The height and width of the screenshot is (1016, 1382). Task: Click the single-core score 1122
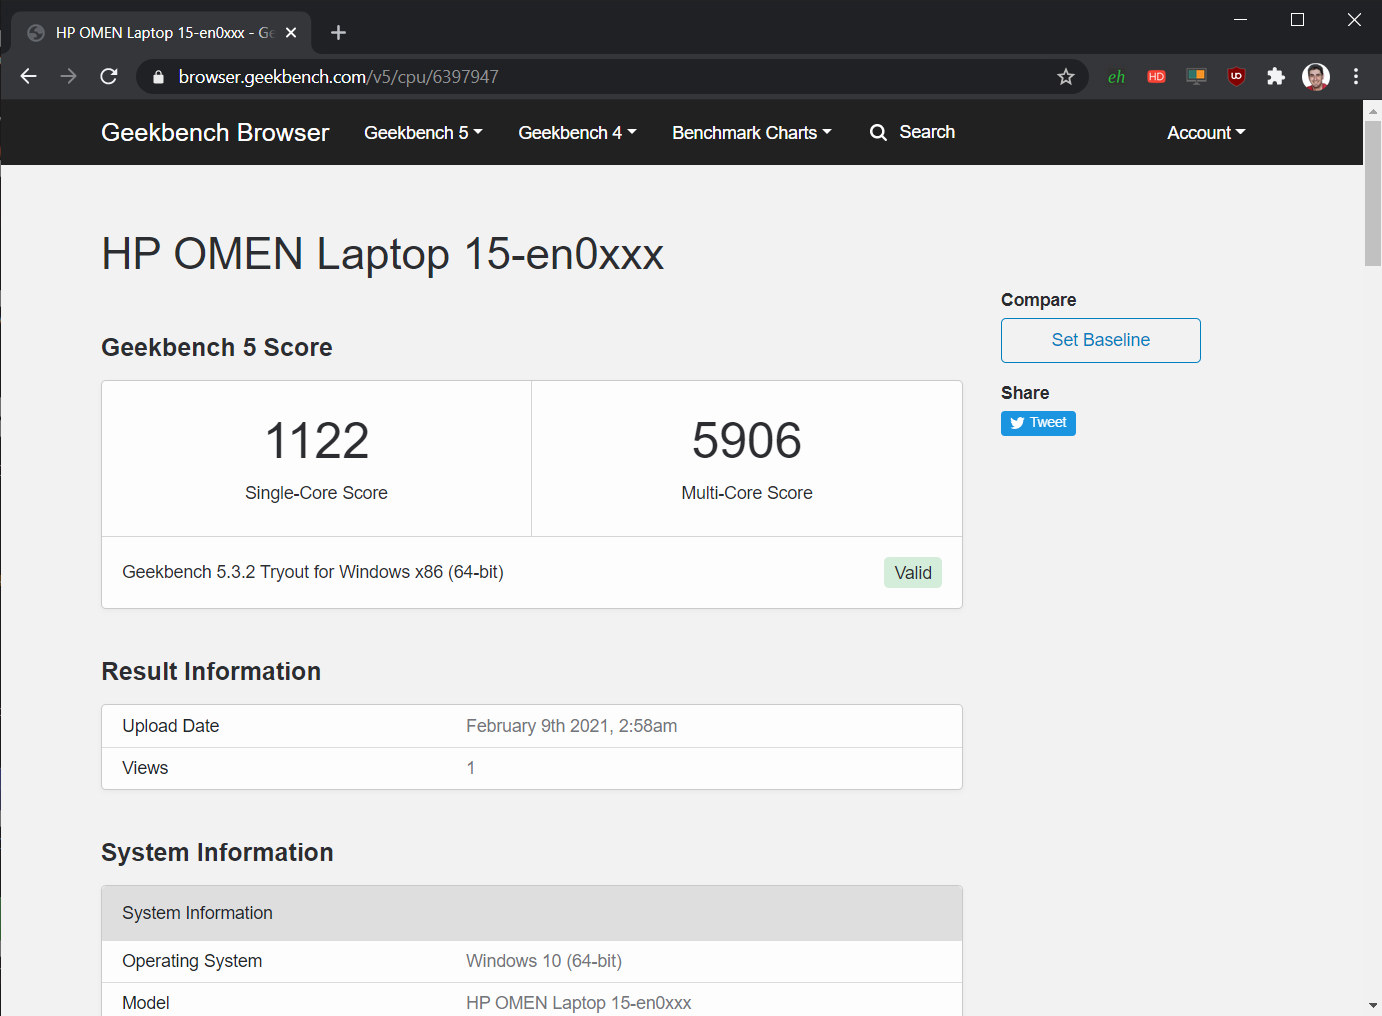(x=317, y=441)
